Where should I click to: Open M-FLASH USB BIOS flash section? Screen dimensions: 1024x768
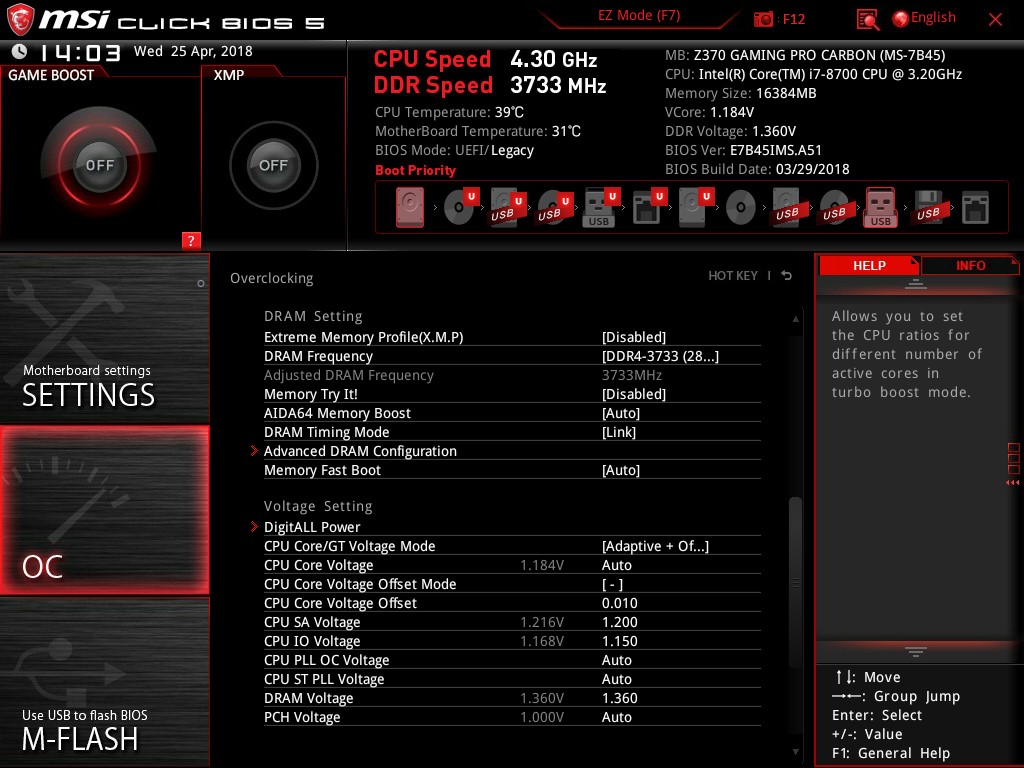(x=104, y=683)
